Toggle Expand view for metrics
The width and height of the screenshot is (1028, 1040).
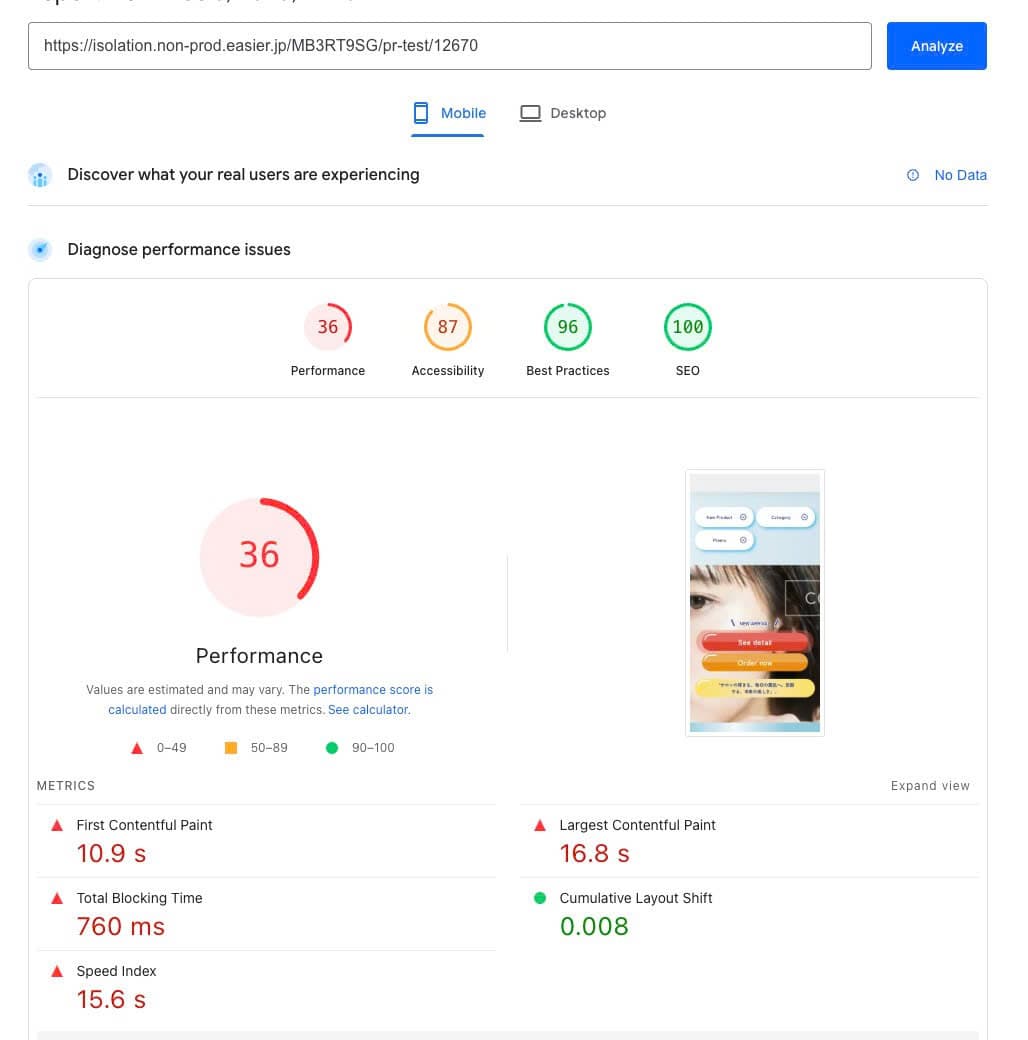coord(930,786)
